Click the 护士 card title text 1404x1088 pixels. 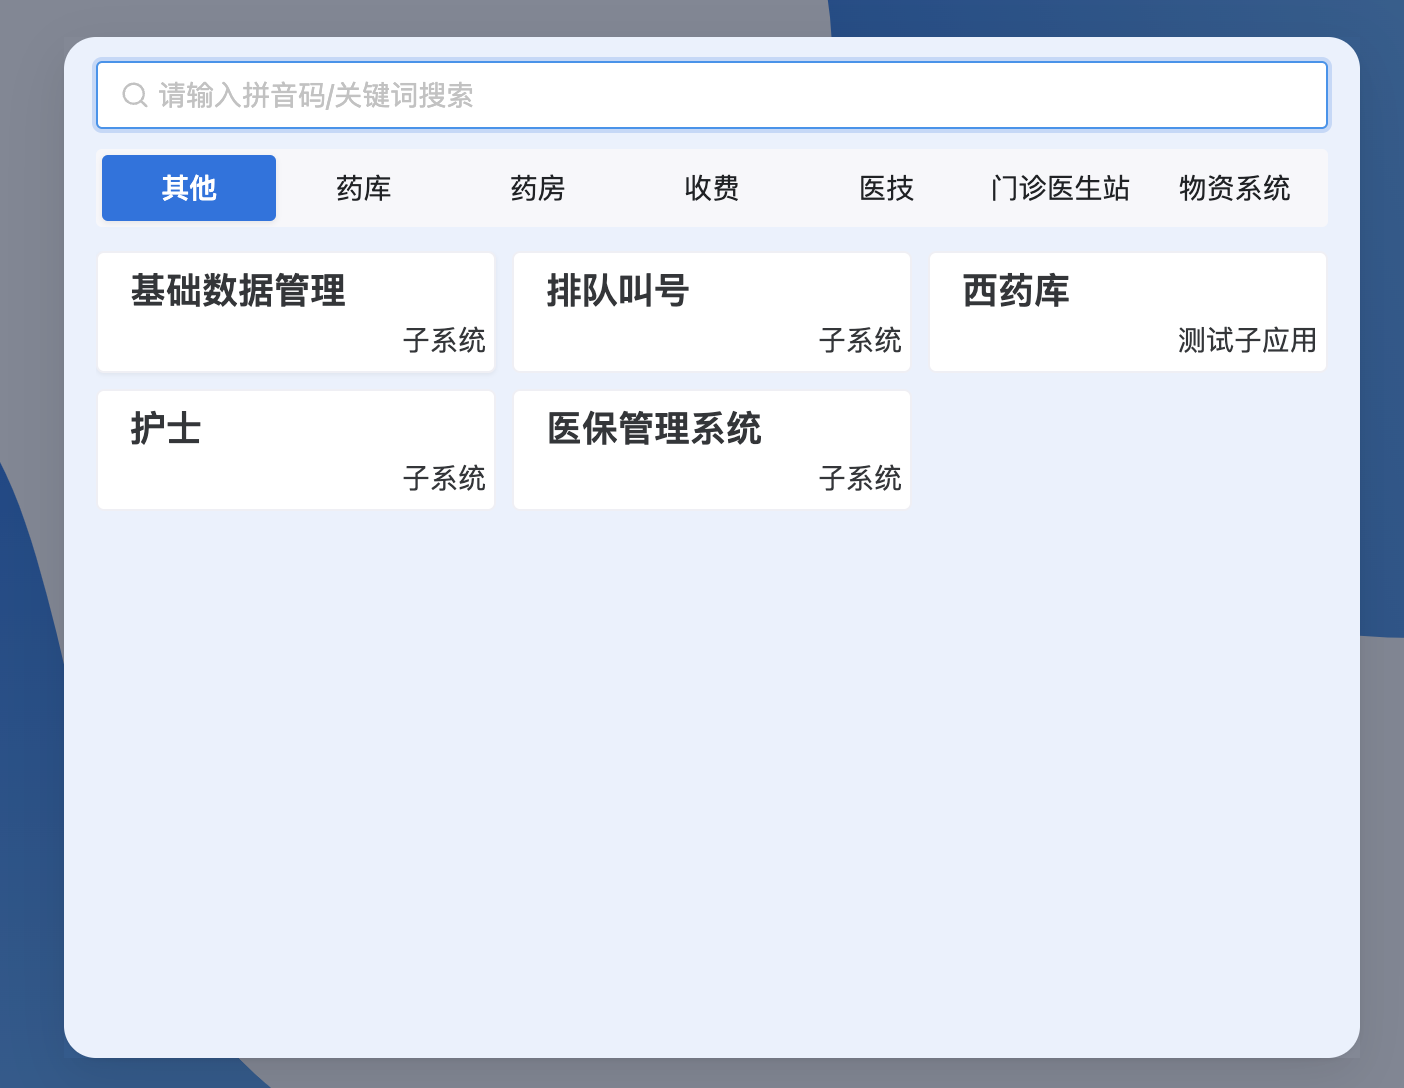(x=166, y=429)
